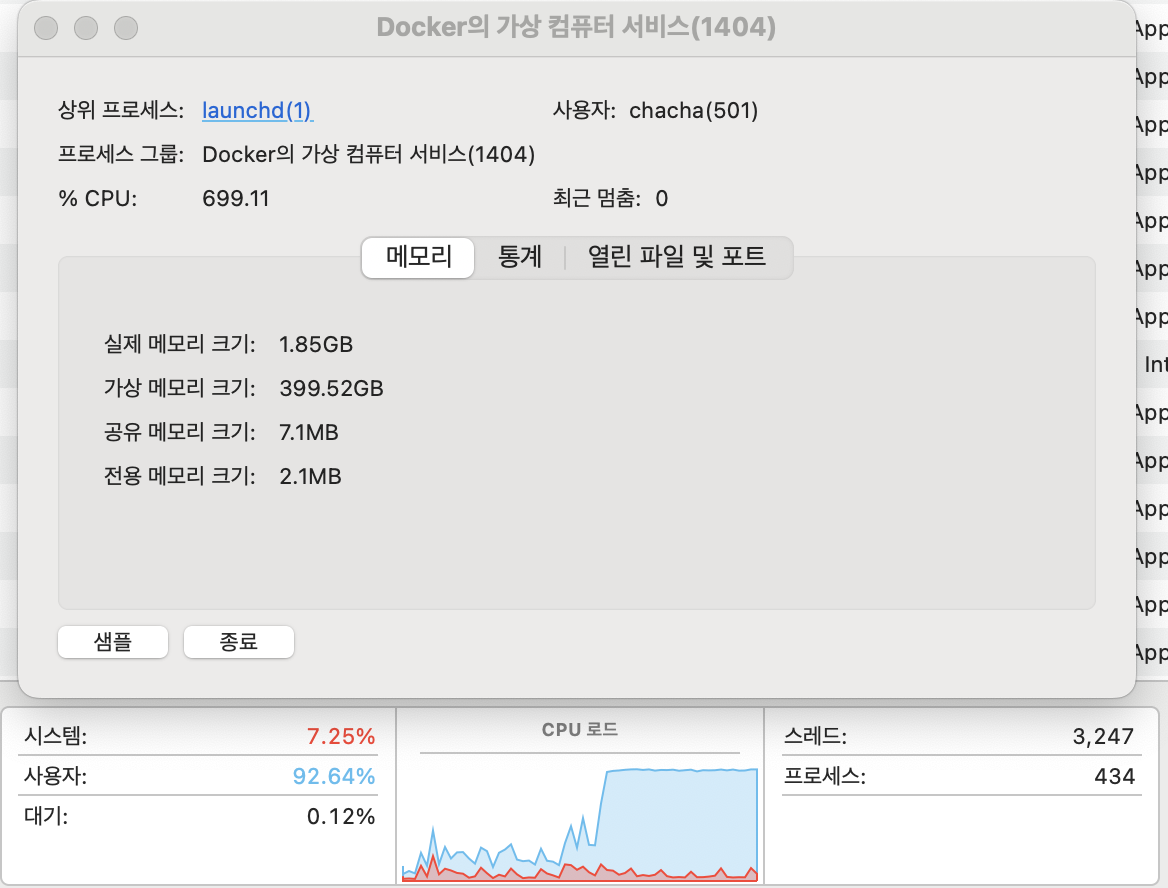The height and width of the screenshot is (888, 1168).
Task: Click the 사용자 CPU percentage 92.64%
Action: (334, 776)
